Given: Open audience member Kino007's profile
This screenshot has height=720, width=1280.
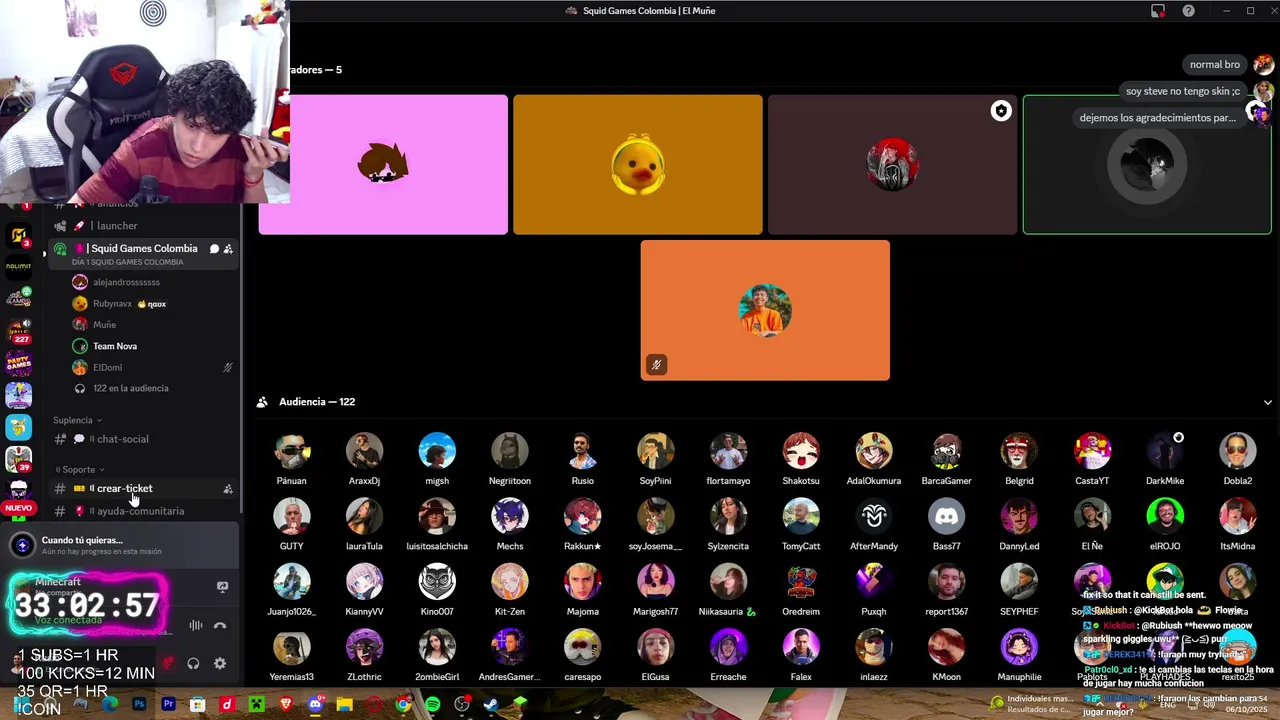Looking at the screenshot, I should [437, 590].
